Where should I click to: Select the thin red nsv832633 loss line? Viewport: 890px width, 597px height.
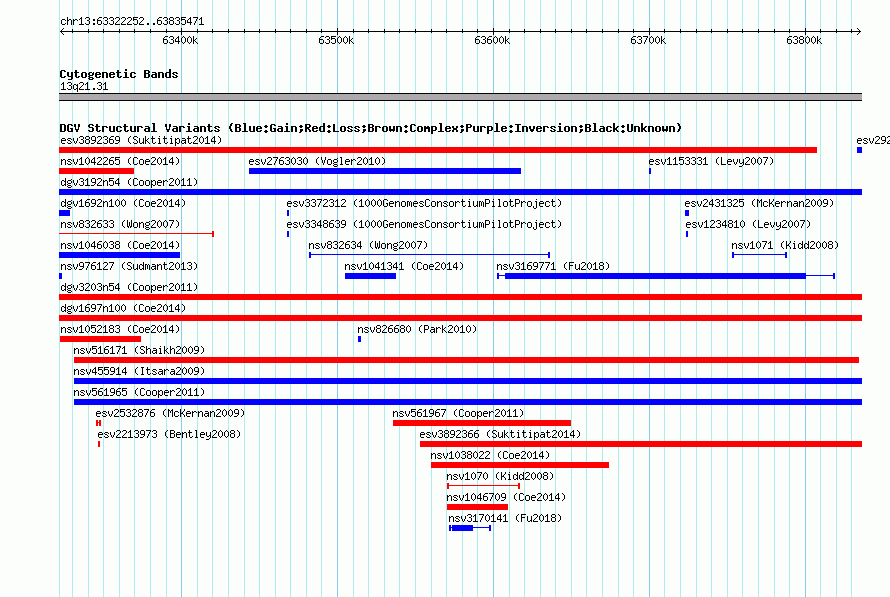point(137,234)
